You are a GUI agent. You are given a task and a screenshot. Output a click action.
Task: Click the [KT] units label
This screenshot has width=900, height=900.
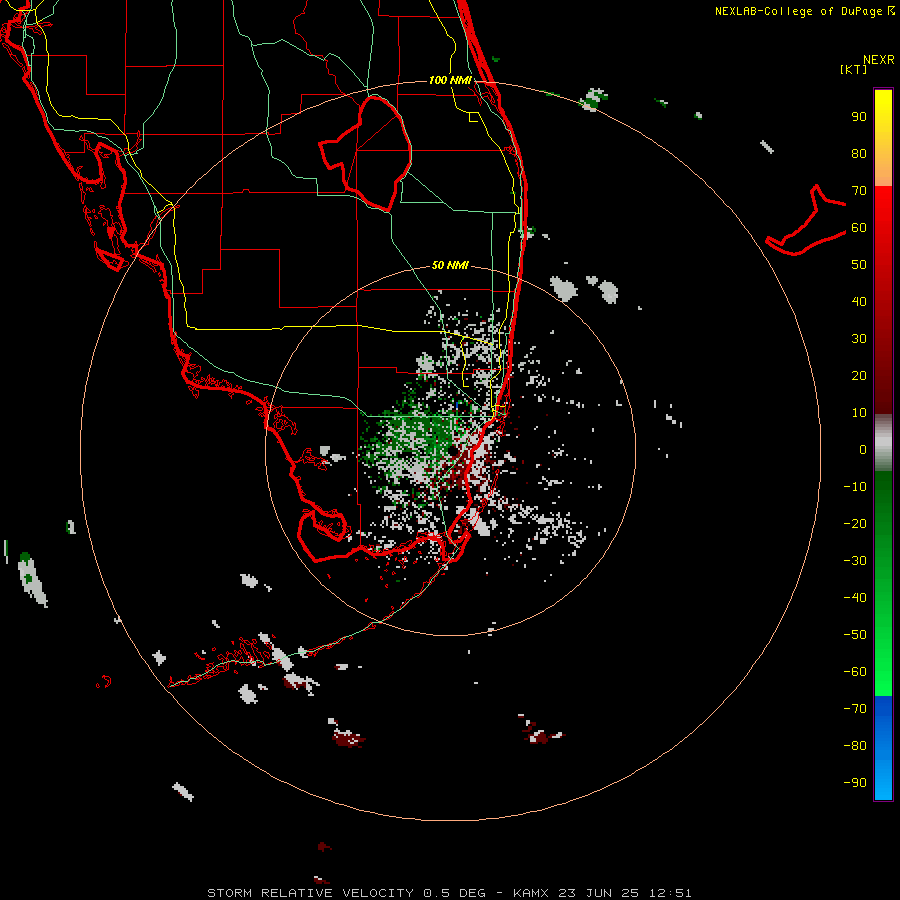coord(854,69)
